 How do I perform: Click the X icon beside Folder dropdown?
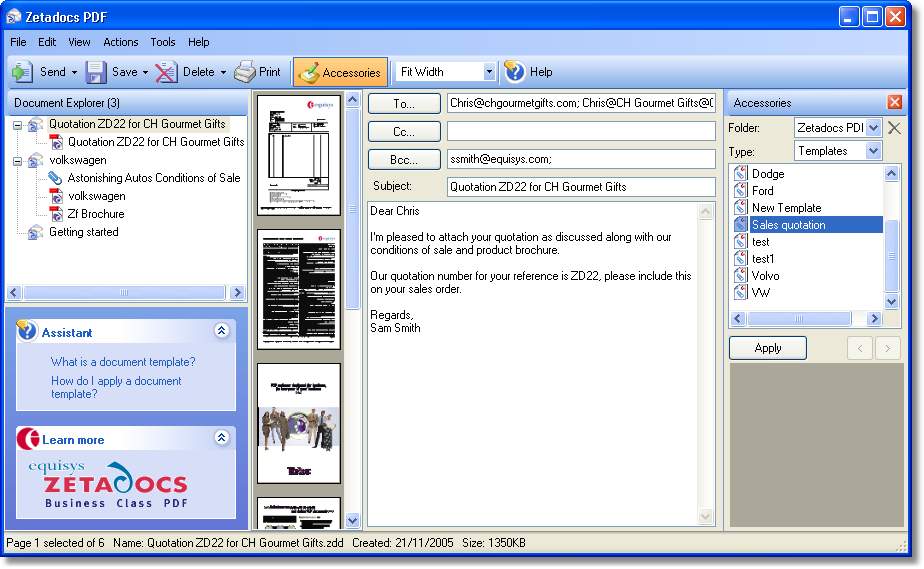pos(894,127)
